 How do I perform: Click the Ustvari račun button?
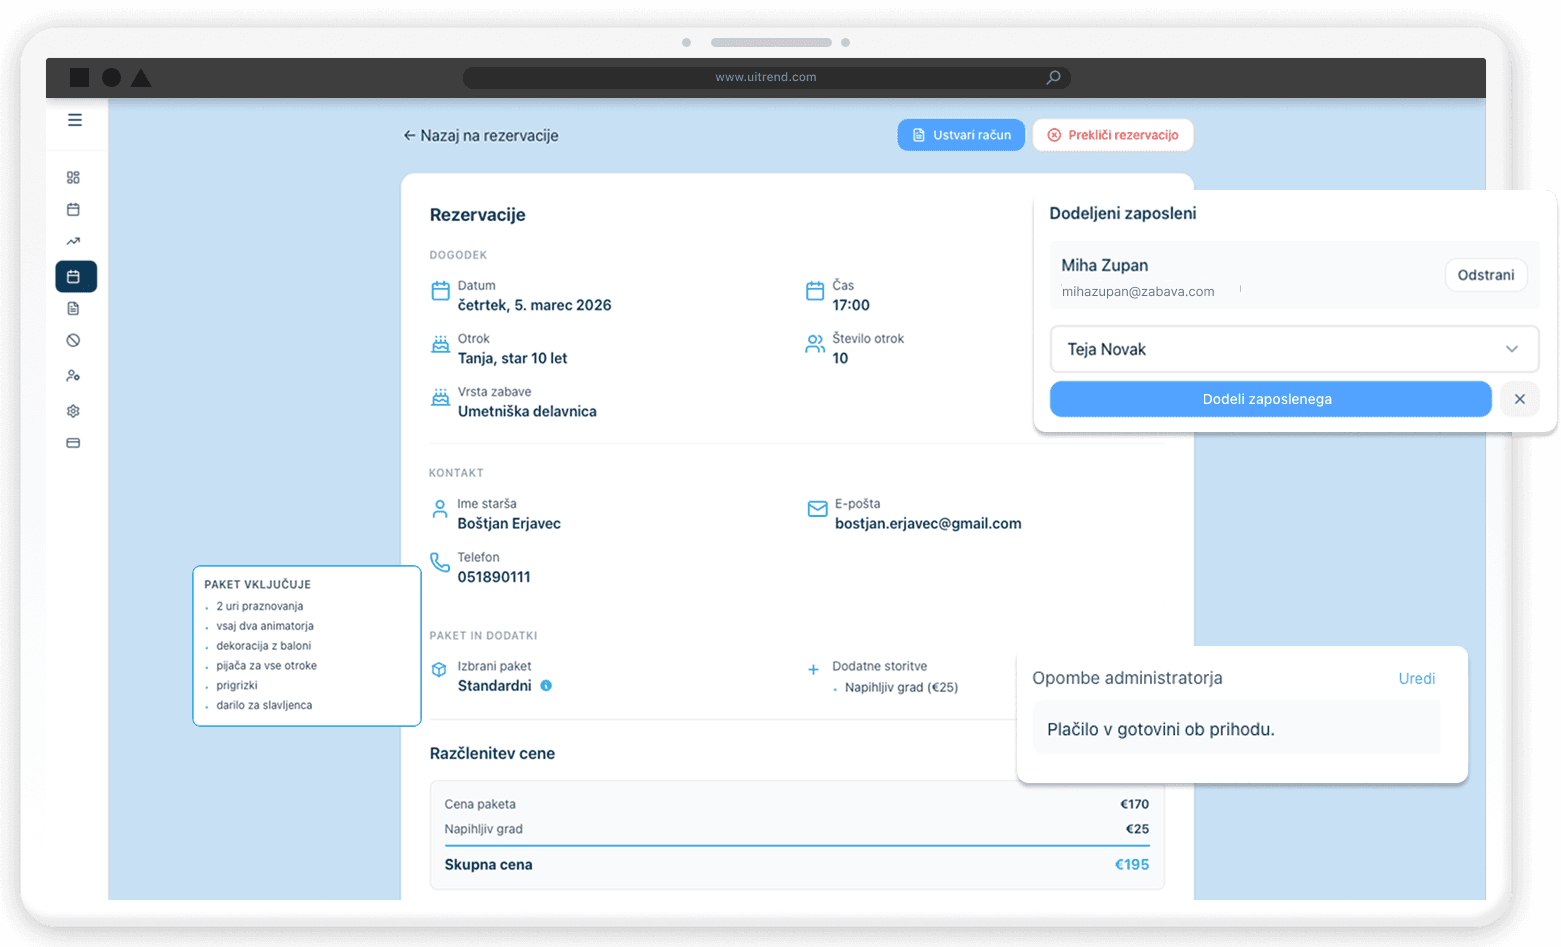961,135
